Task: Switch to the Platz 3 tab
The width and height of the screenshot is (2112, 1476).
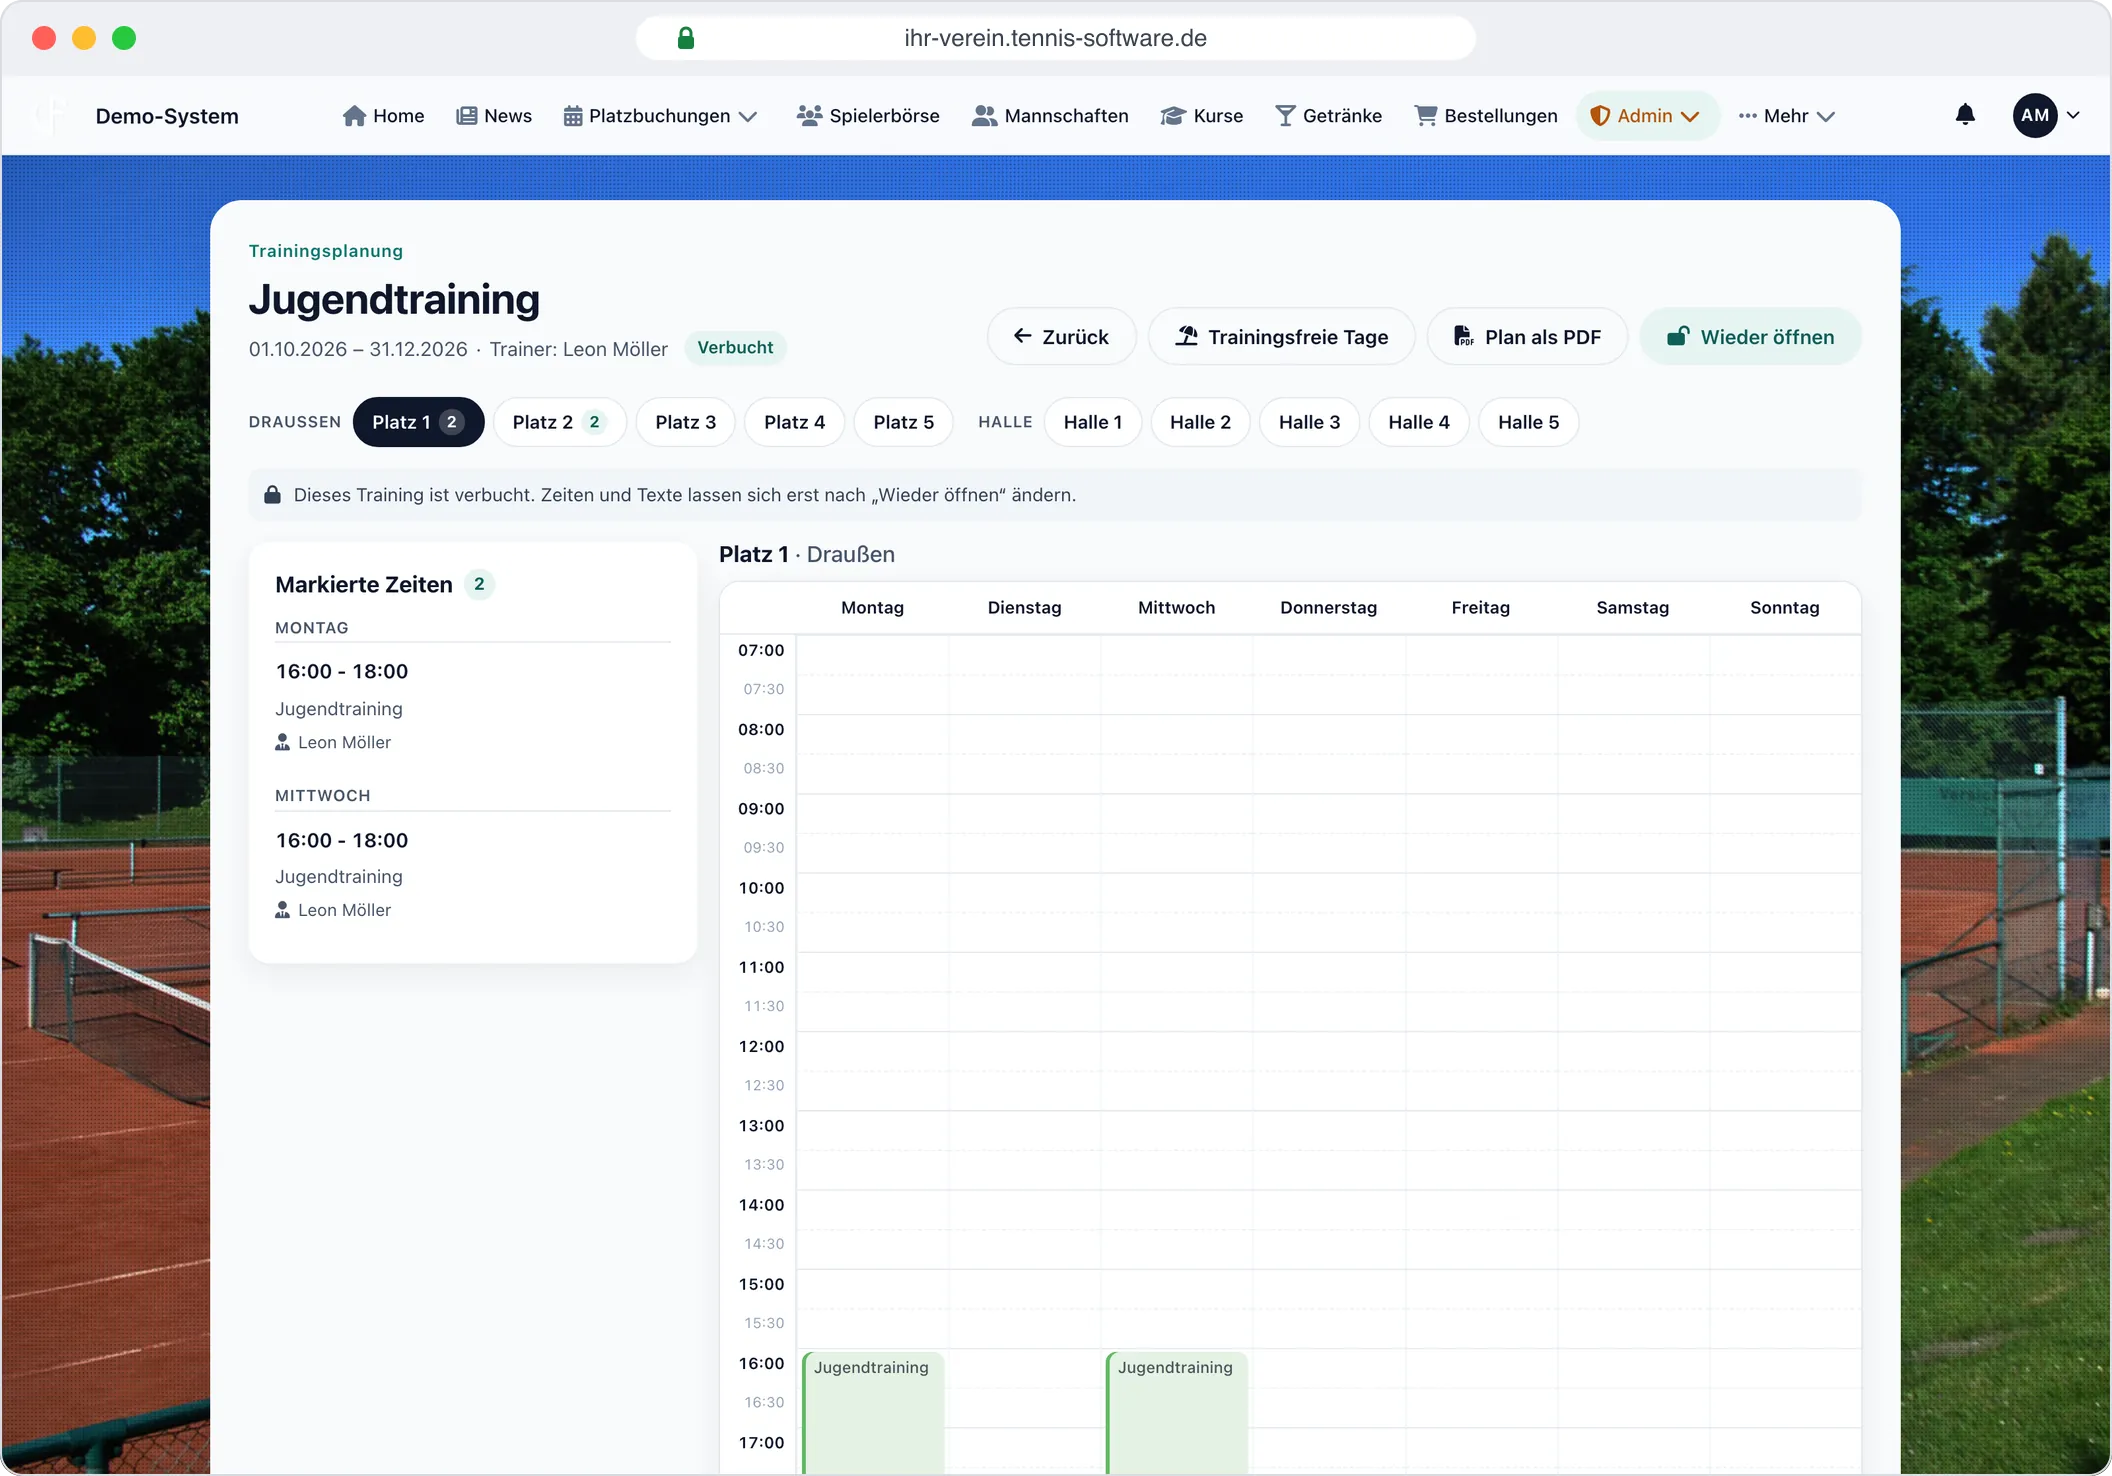Action: coord(686,422)
